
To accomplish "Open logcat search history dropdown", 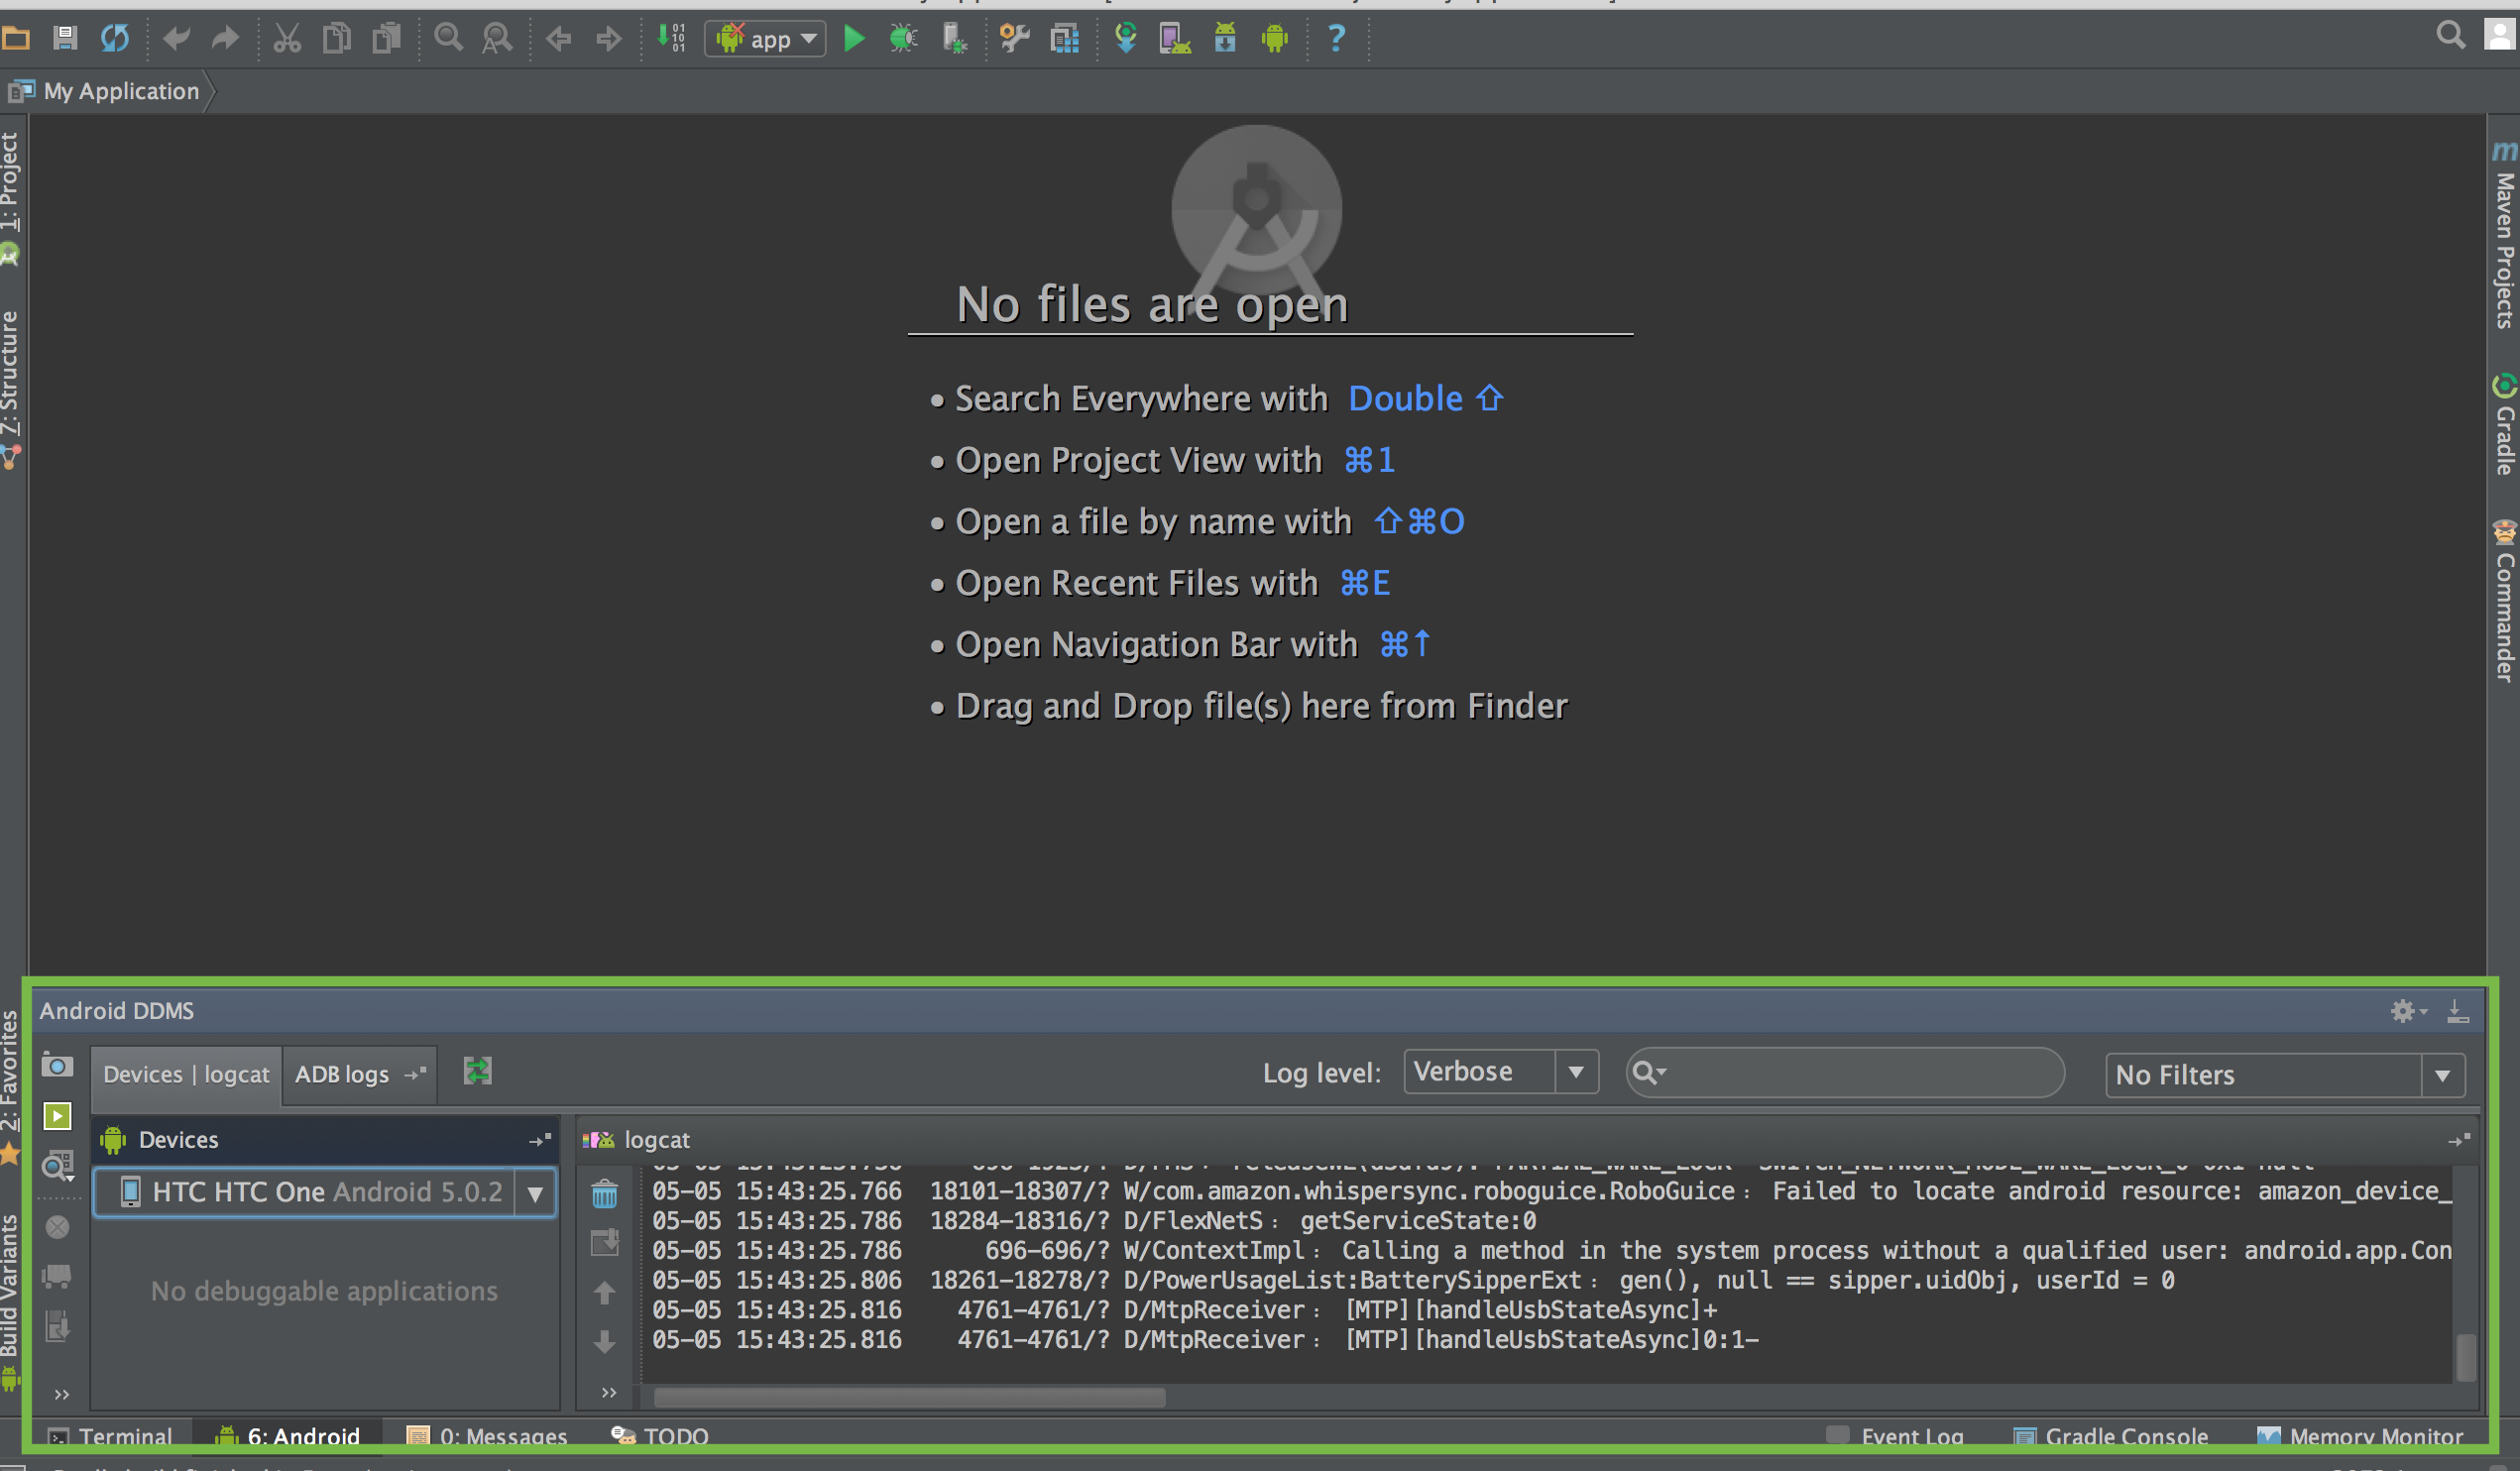I will [1649, 1073].
